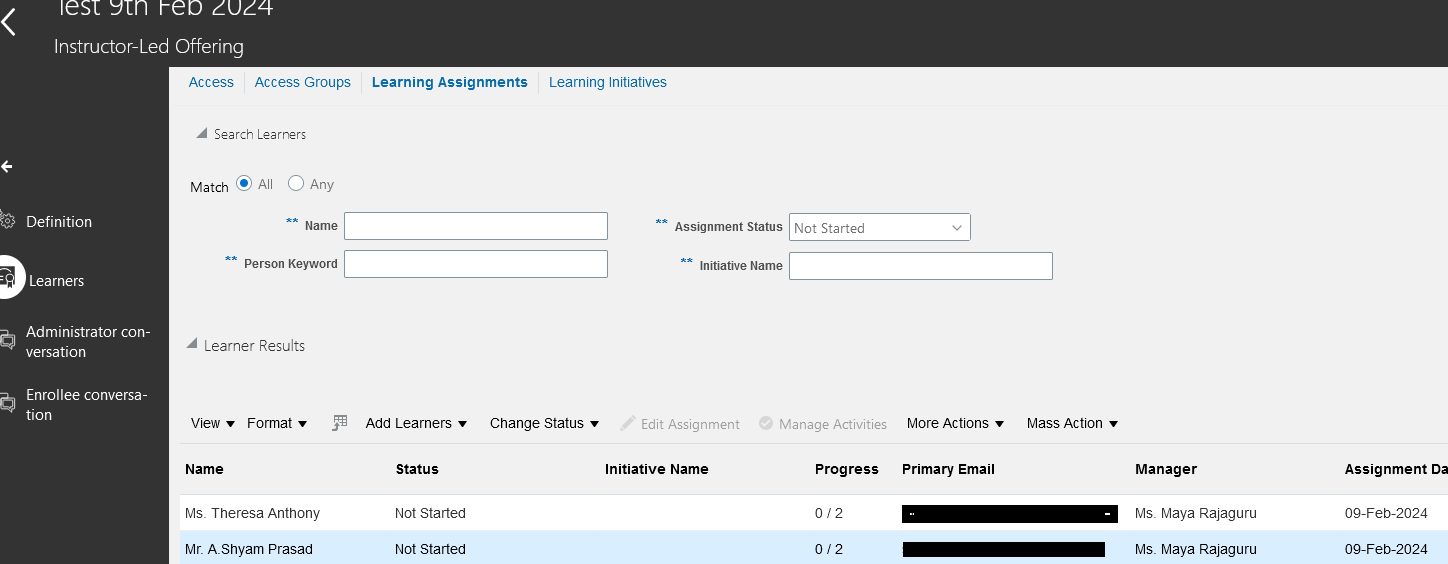This screenshot has width=1448, height=564.
Task: Click the Assignment Date column header
Action: tap(1396, 469)
